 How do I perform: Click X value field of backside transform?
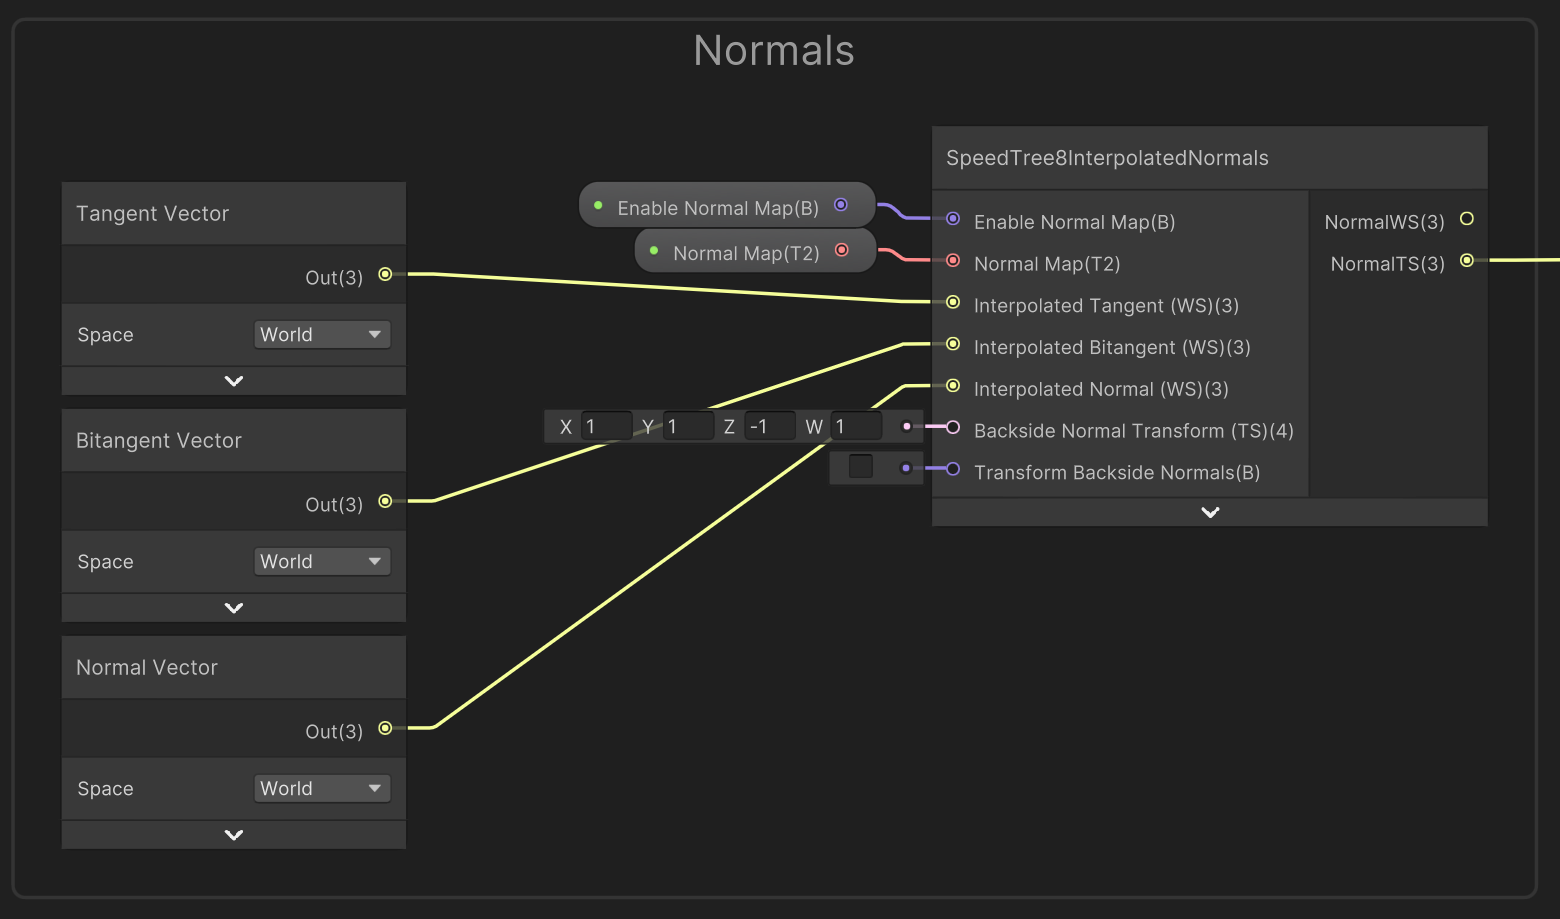click(x=606, y=427)
